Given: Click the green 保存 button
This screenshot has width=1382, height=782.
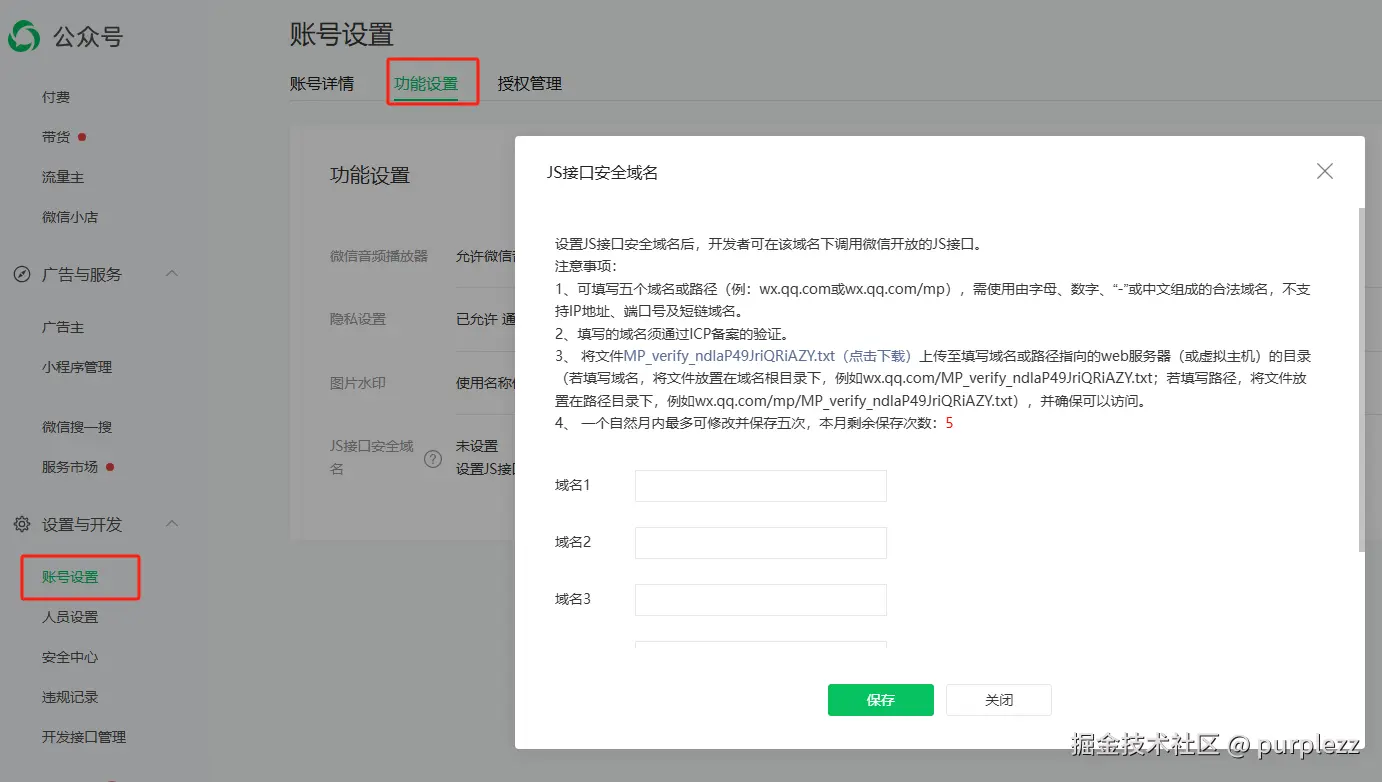Looking at the screenshot, I should (881, 700).
